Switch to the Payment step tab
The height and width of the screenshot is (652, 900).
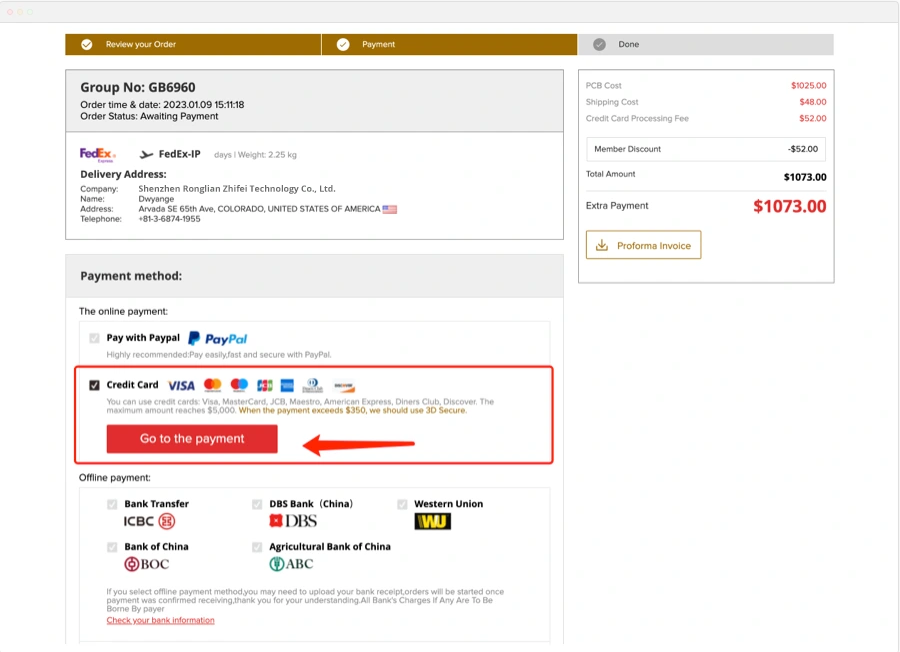pos(378,45)
